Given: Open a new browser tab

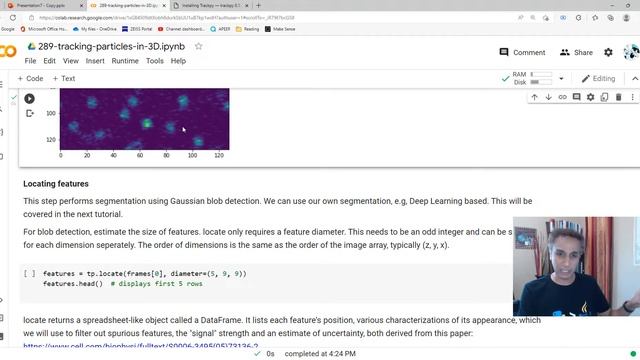Looking at the screenshot, I should click(258, 6).
